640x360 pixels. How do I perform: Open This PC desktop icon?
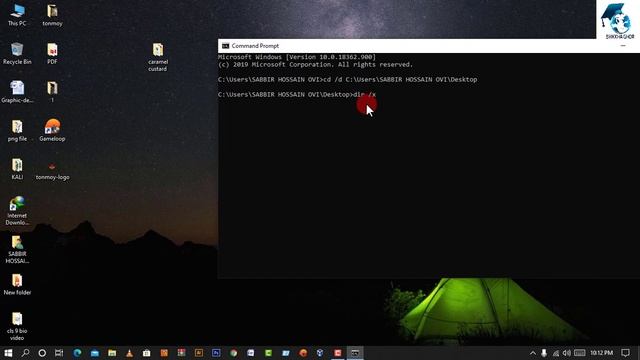pos(17,16)
